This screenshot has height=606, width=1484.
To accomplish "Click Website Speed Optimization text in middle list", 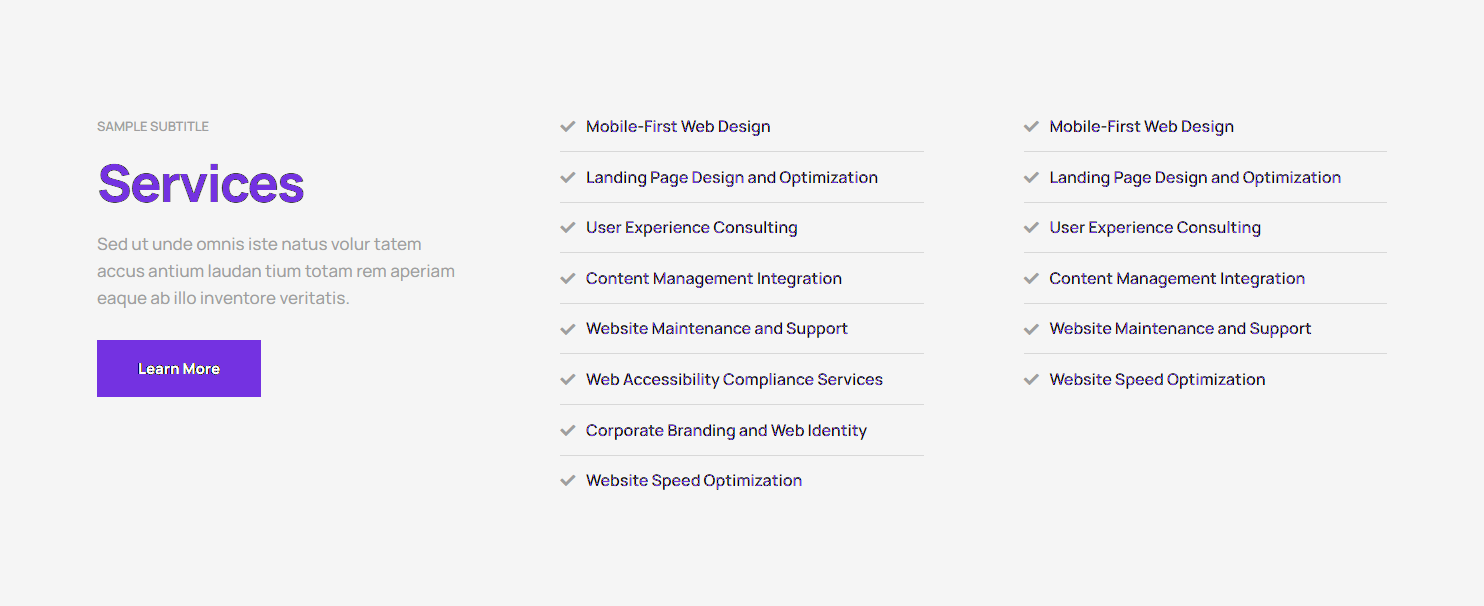I will [x=693, y=481].
